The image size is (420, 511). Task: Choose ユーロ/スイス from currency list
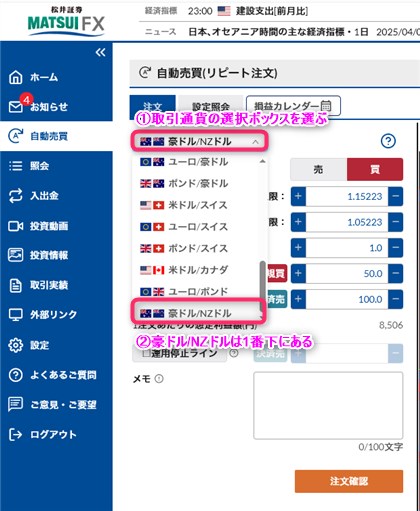[x=199, y=227]
